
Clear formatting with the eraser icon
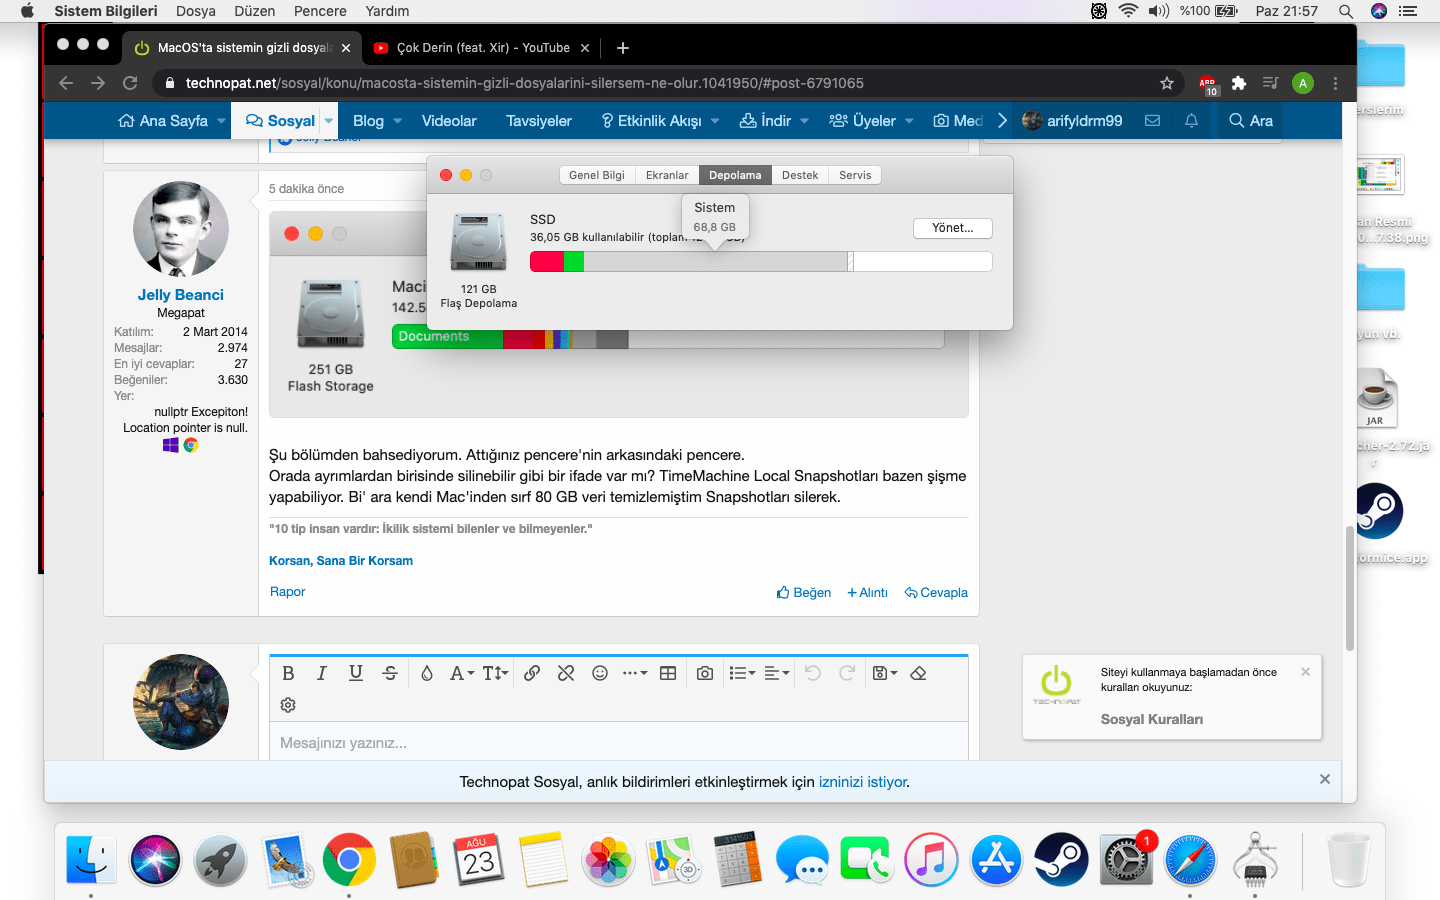pyautogui.click(x=918, y=673)
